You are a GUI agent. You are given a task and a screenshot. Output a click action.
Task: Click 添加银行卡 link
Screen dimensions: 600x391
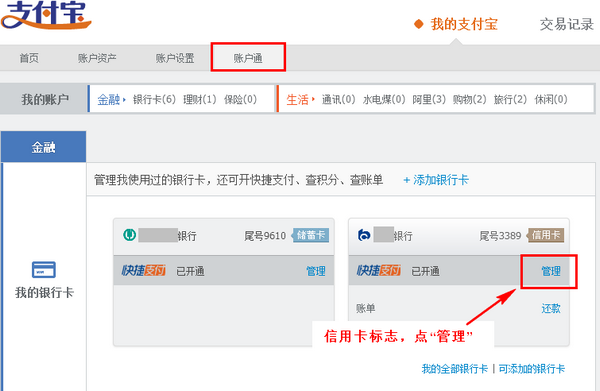pos(436,180)
